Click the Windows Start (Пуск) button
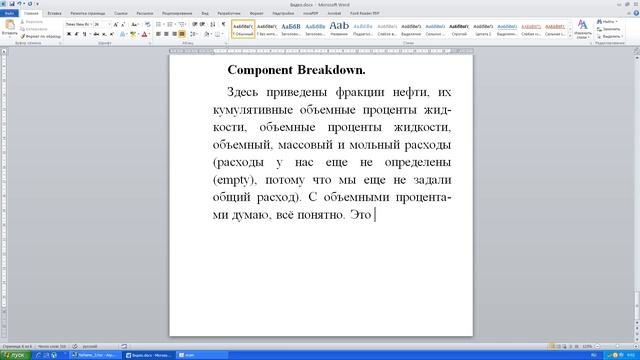This screenshot has width=640, height=360. click(15, 356)
